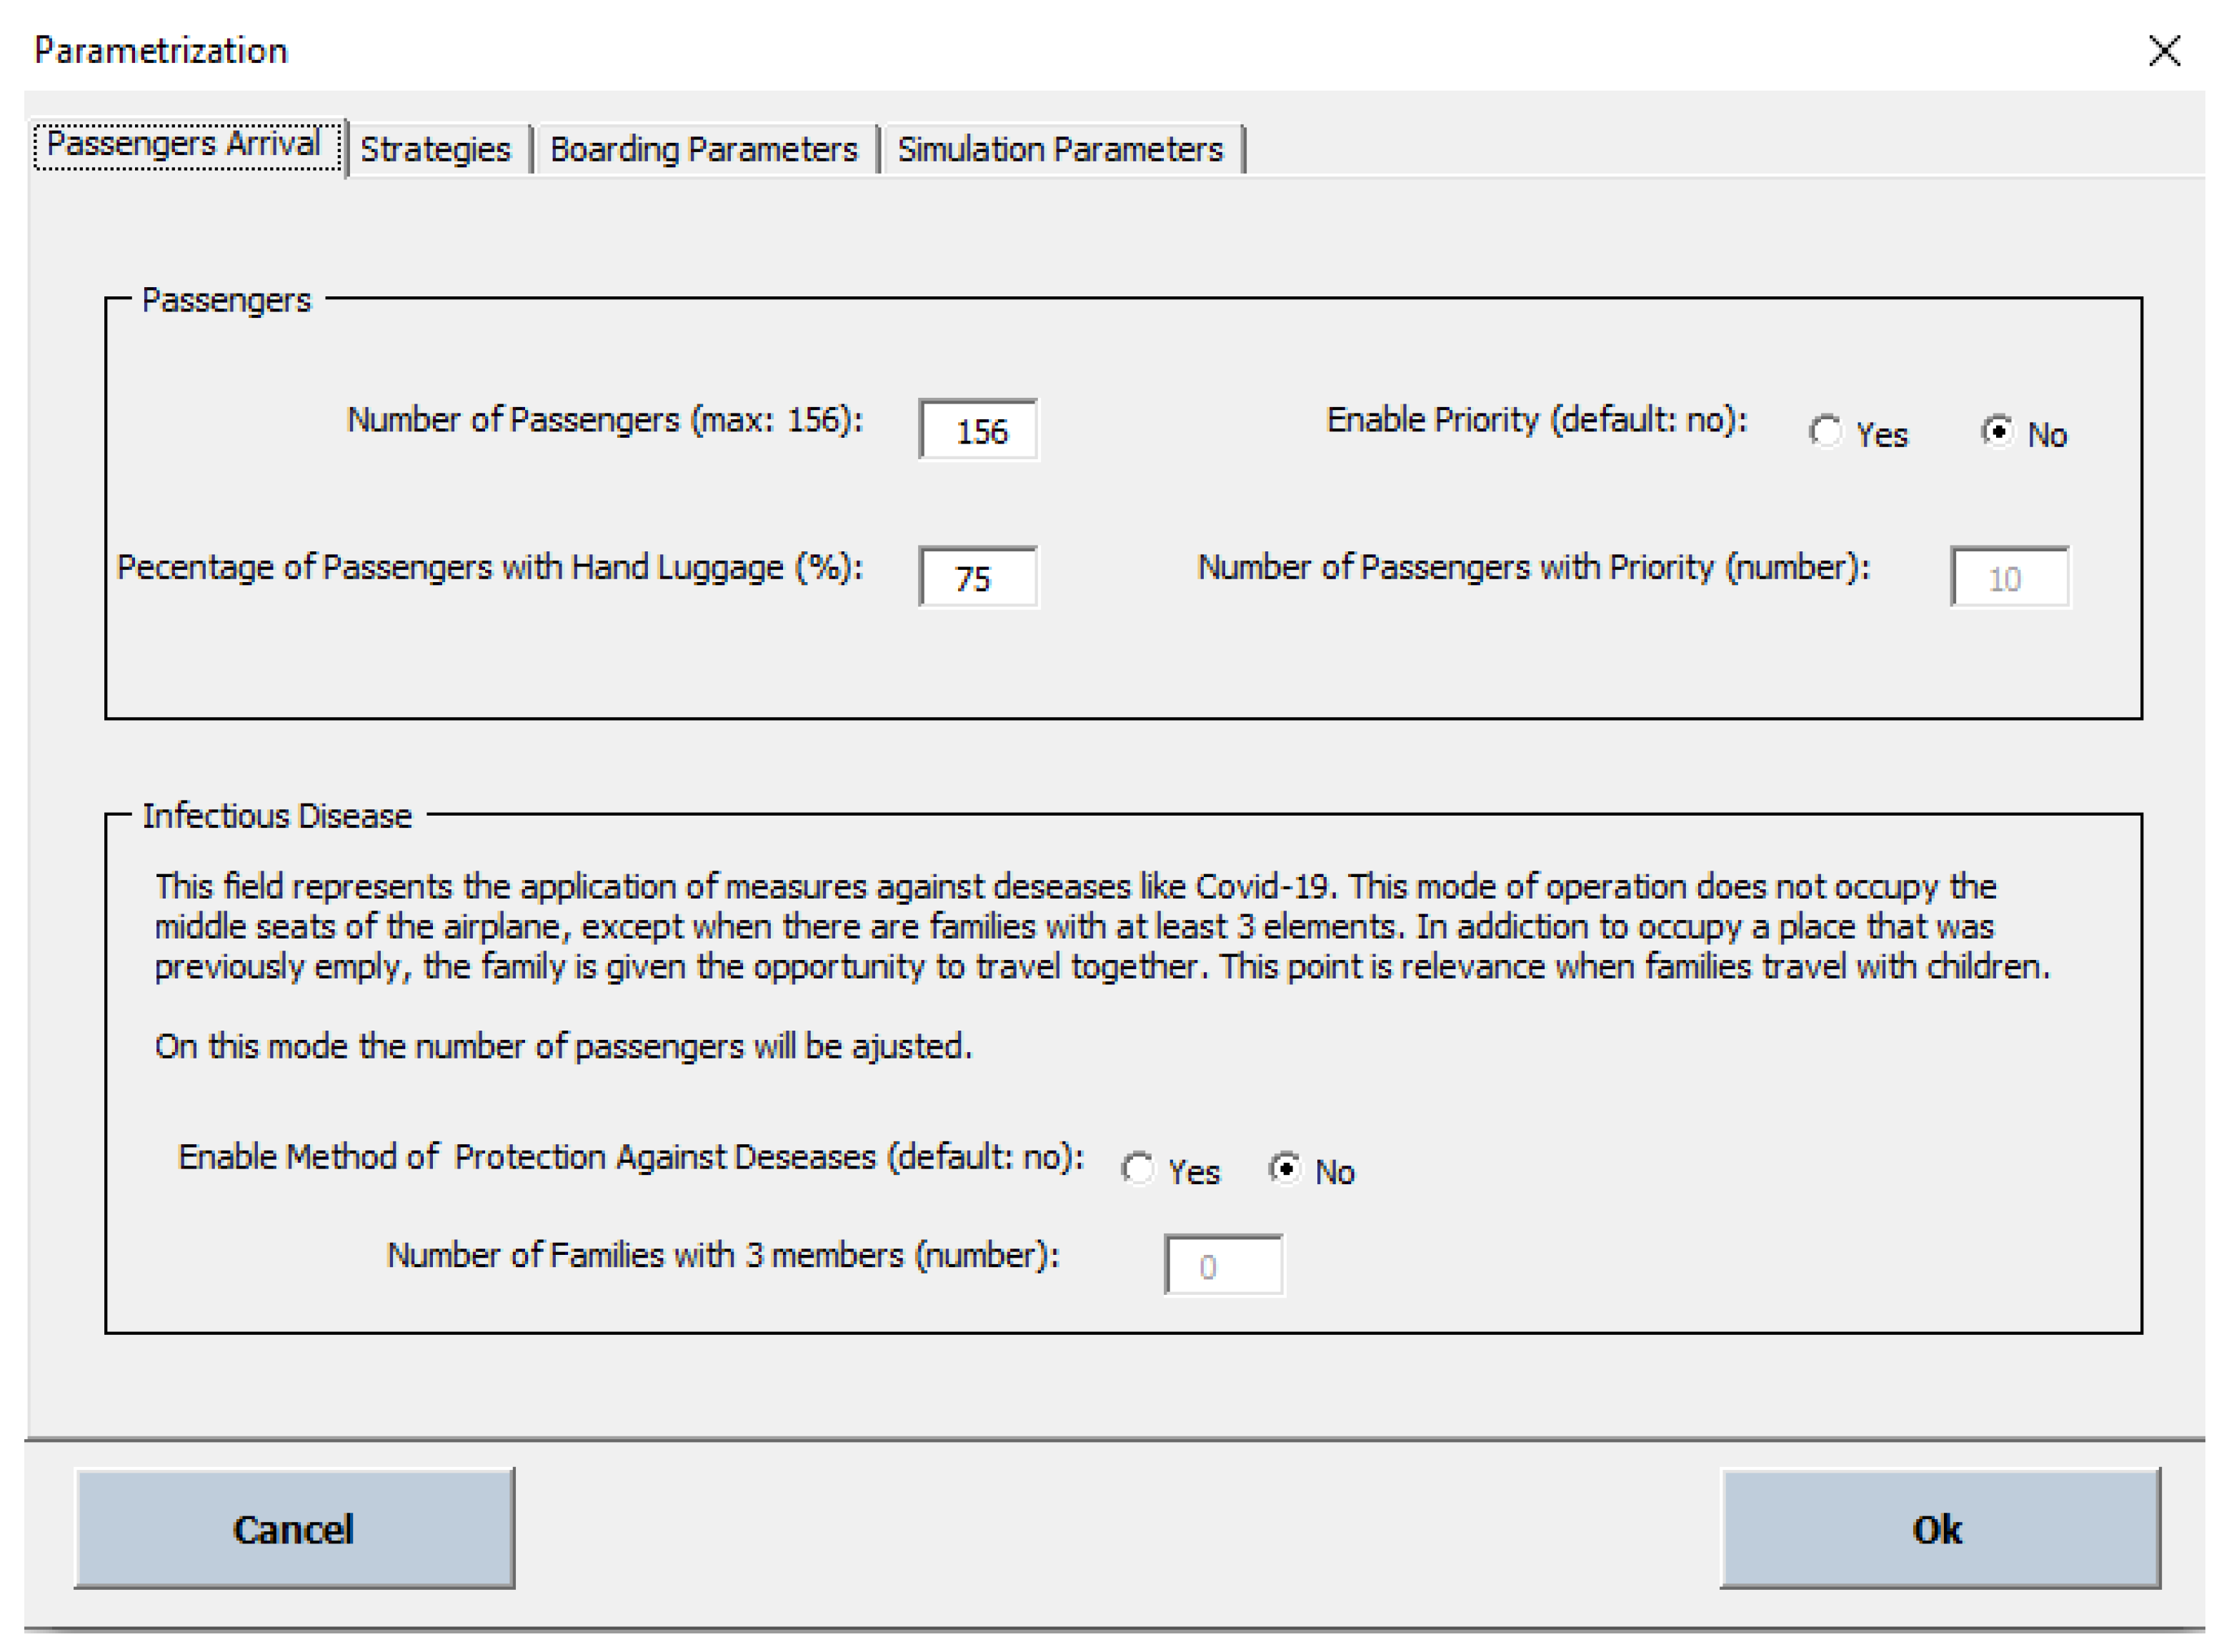Screen dimensions: 2229x1652
Task: Enable Priority by selecting Yes
Action: click(1825, 432)
